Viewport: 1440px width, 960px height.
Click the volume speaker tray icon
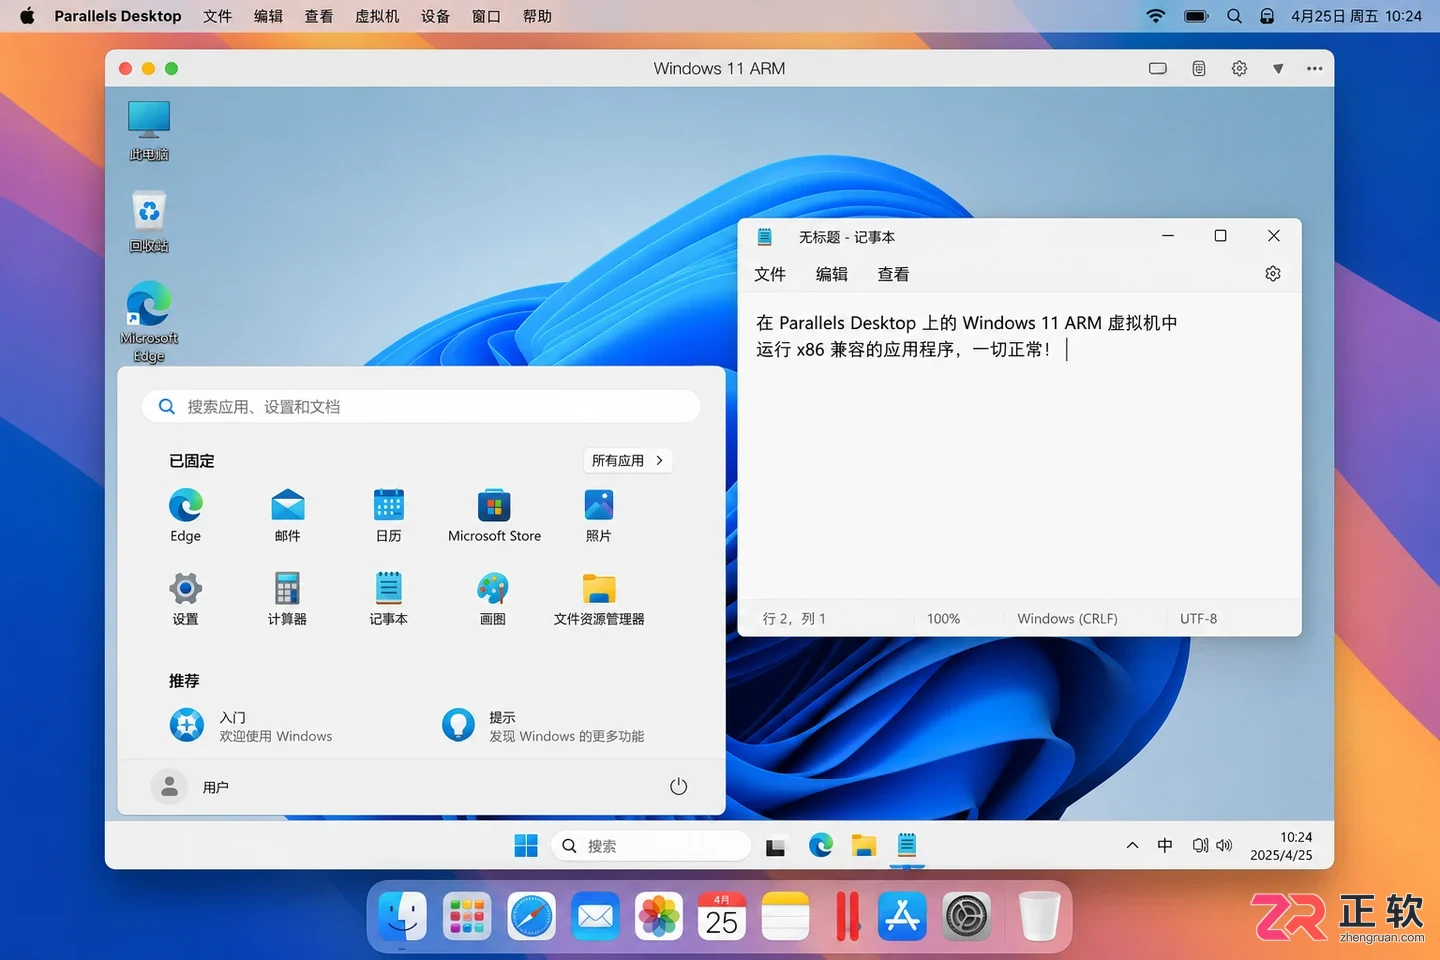[x=1224, y=845]
